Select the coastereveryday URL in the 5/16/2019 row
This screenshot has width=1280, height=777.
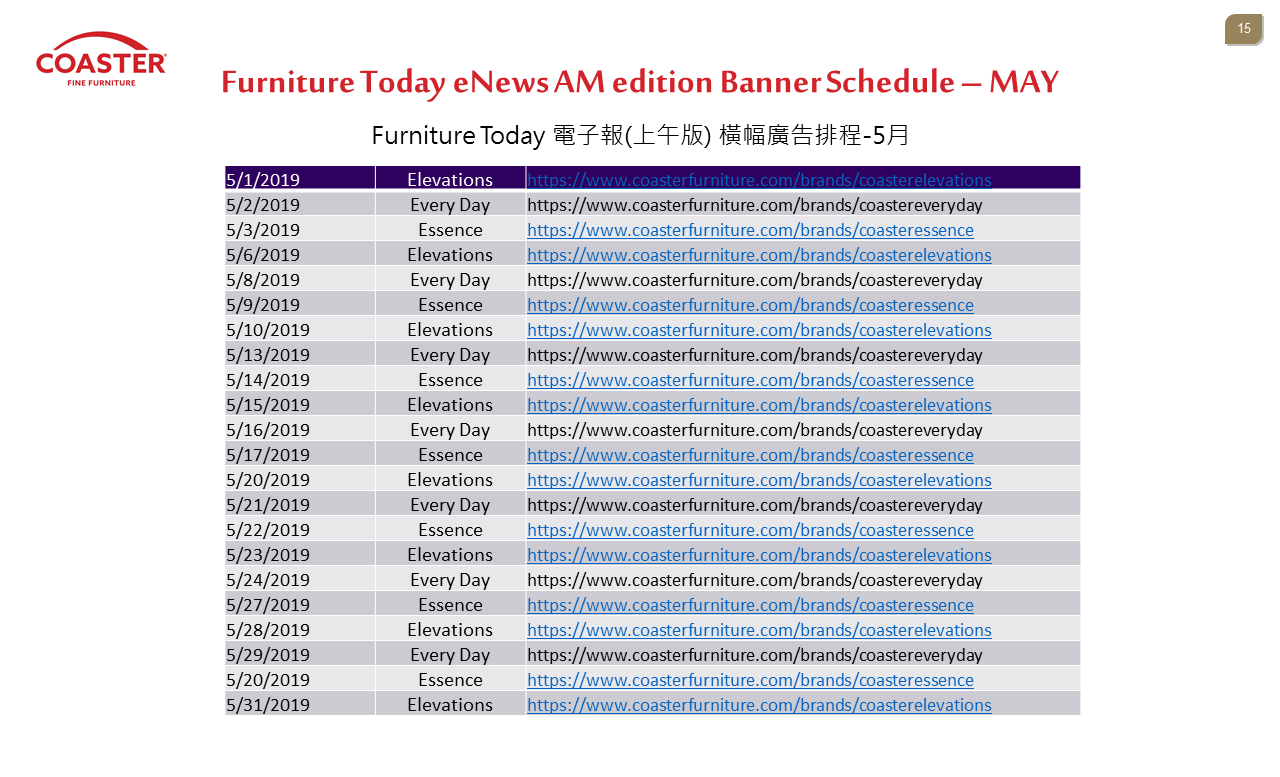click(x=755, y=430)
